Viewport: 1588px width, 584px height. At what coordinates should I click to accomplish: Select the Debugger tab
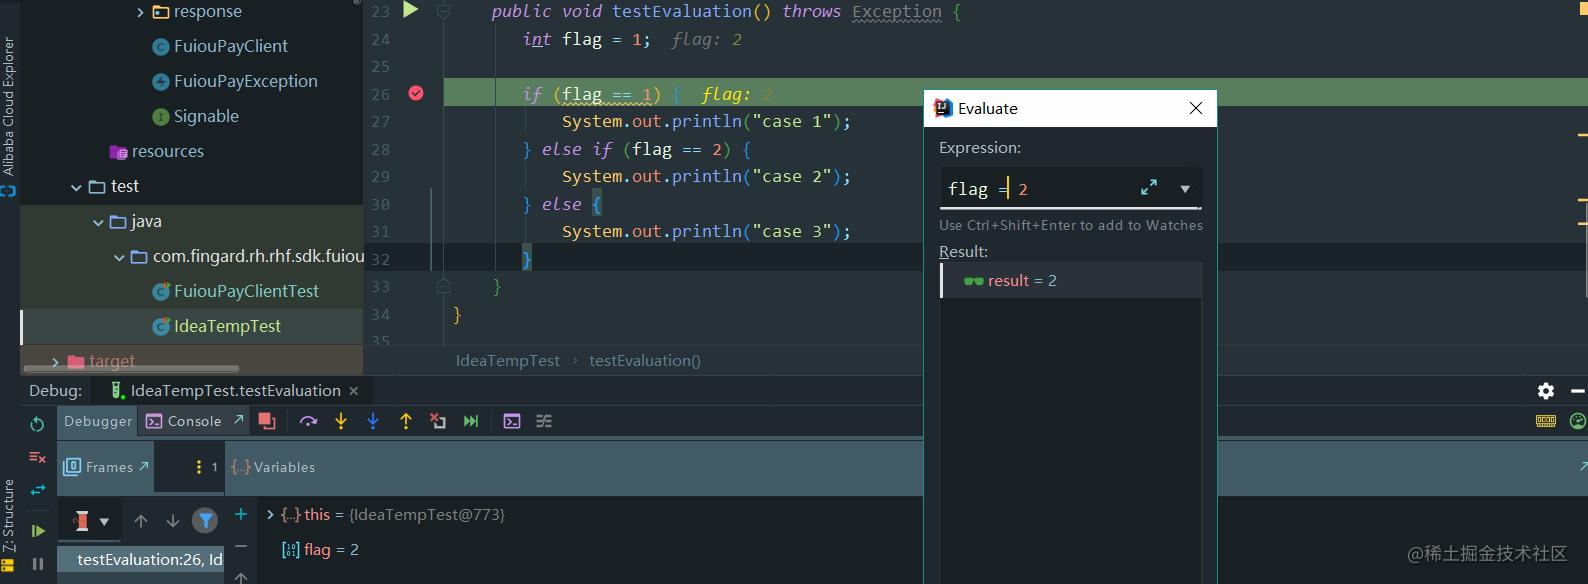pos(98,421)
